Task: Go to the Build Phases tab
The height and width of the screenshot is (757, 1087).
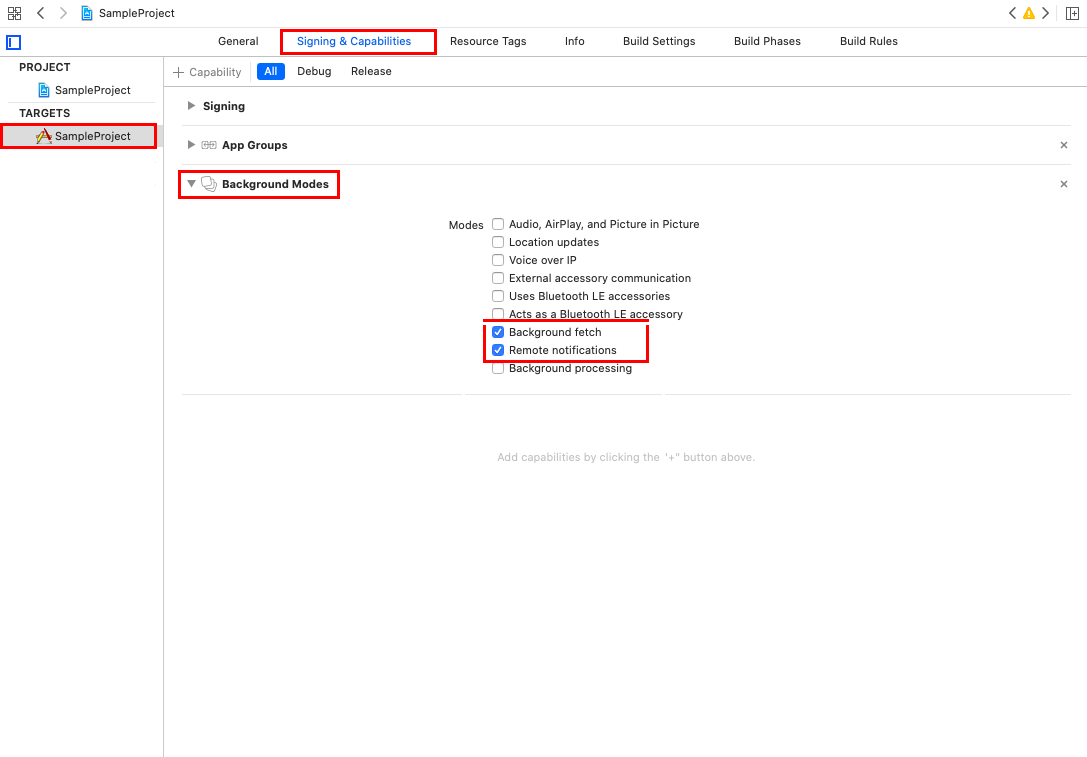Action: tap(767, 42)
